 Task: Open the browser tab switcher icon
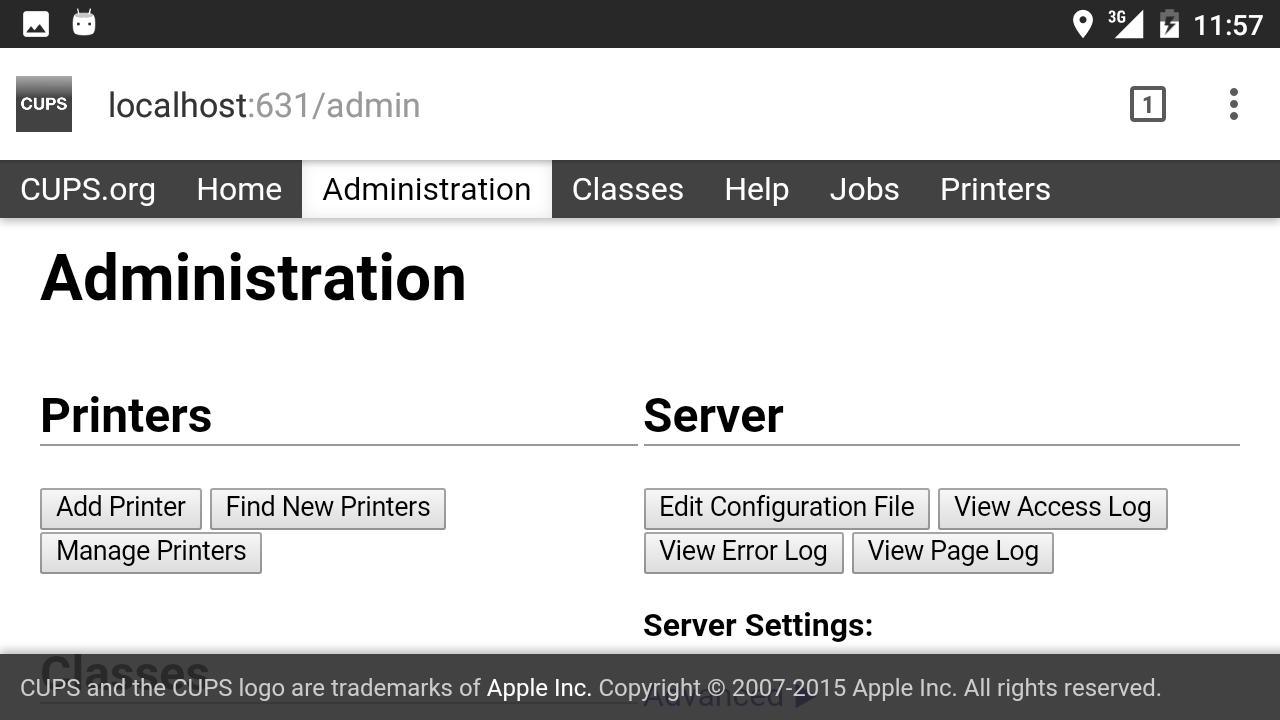1147,104
